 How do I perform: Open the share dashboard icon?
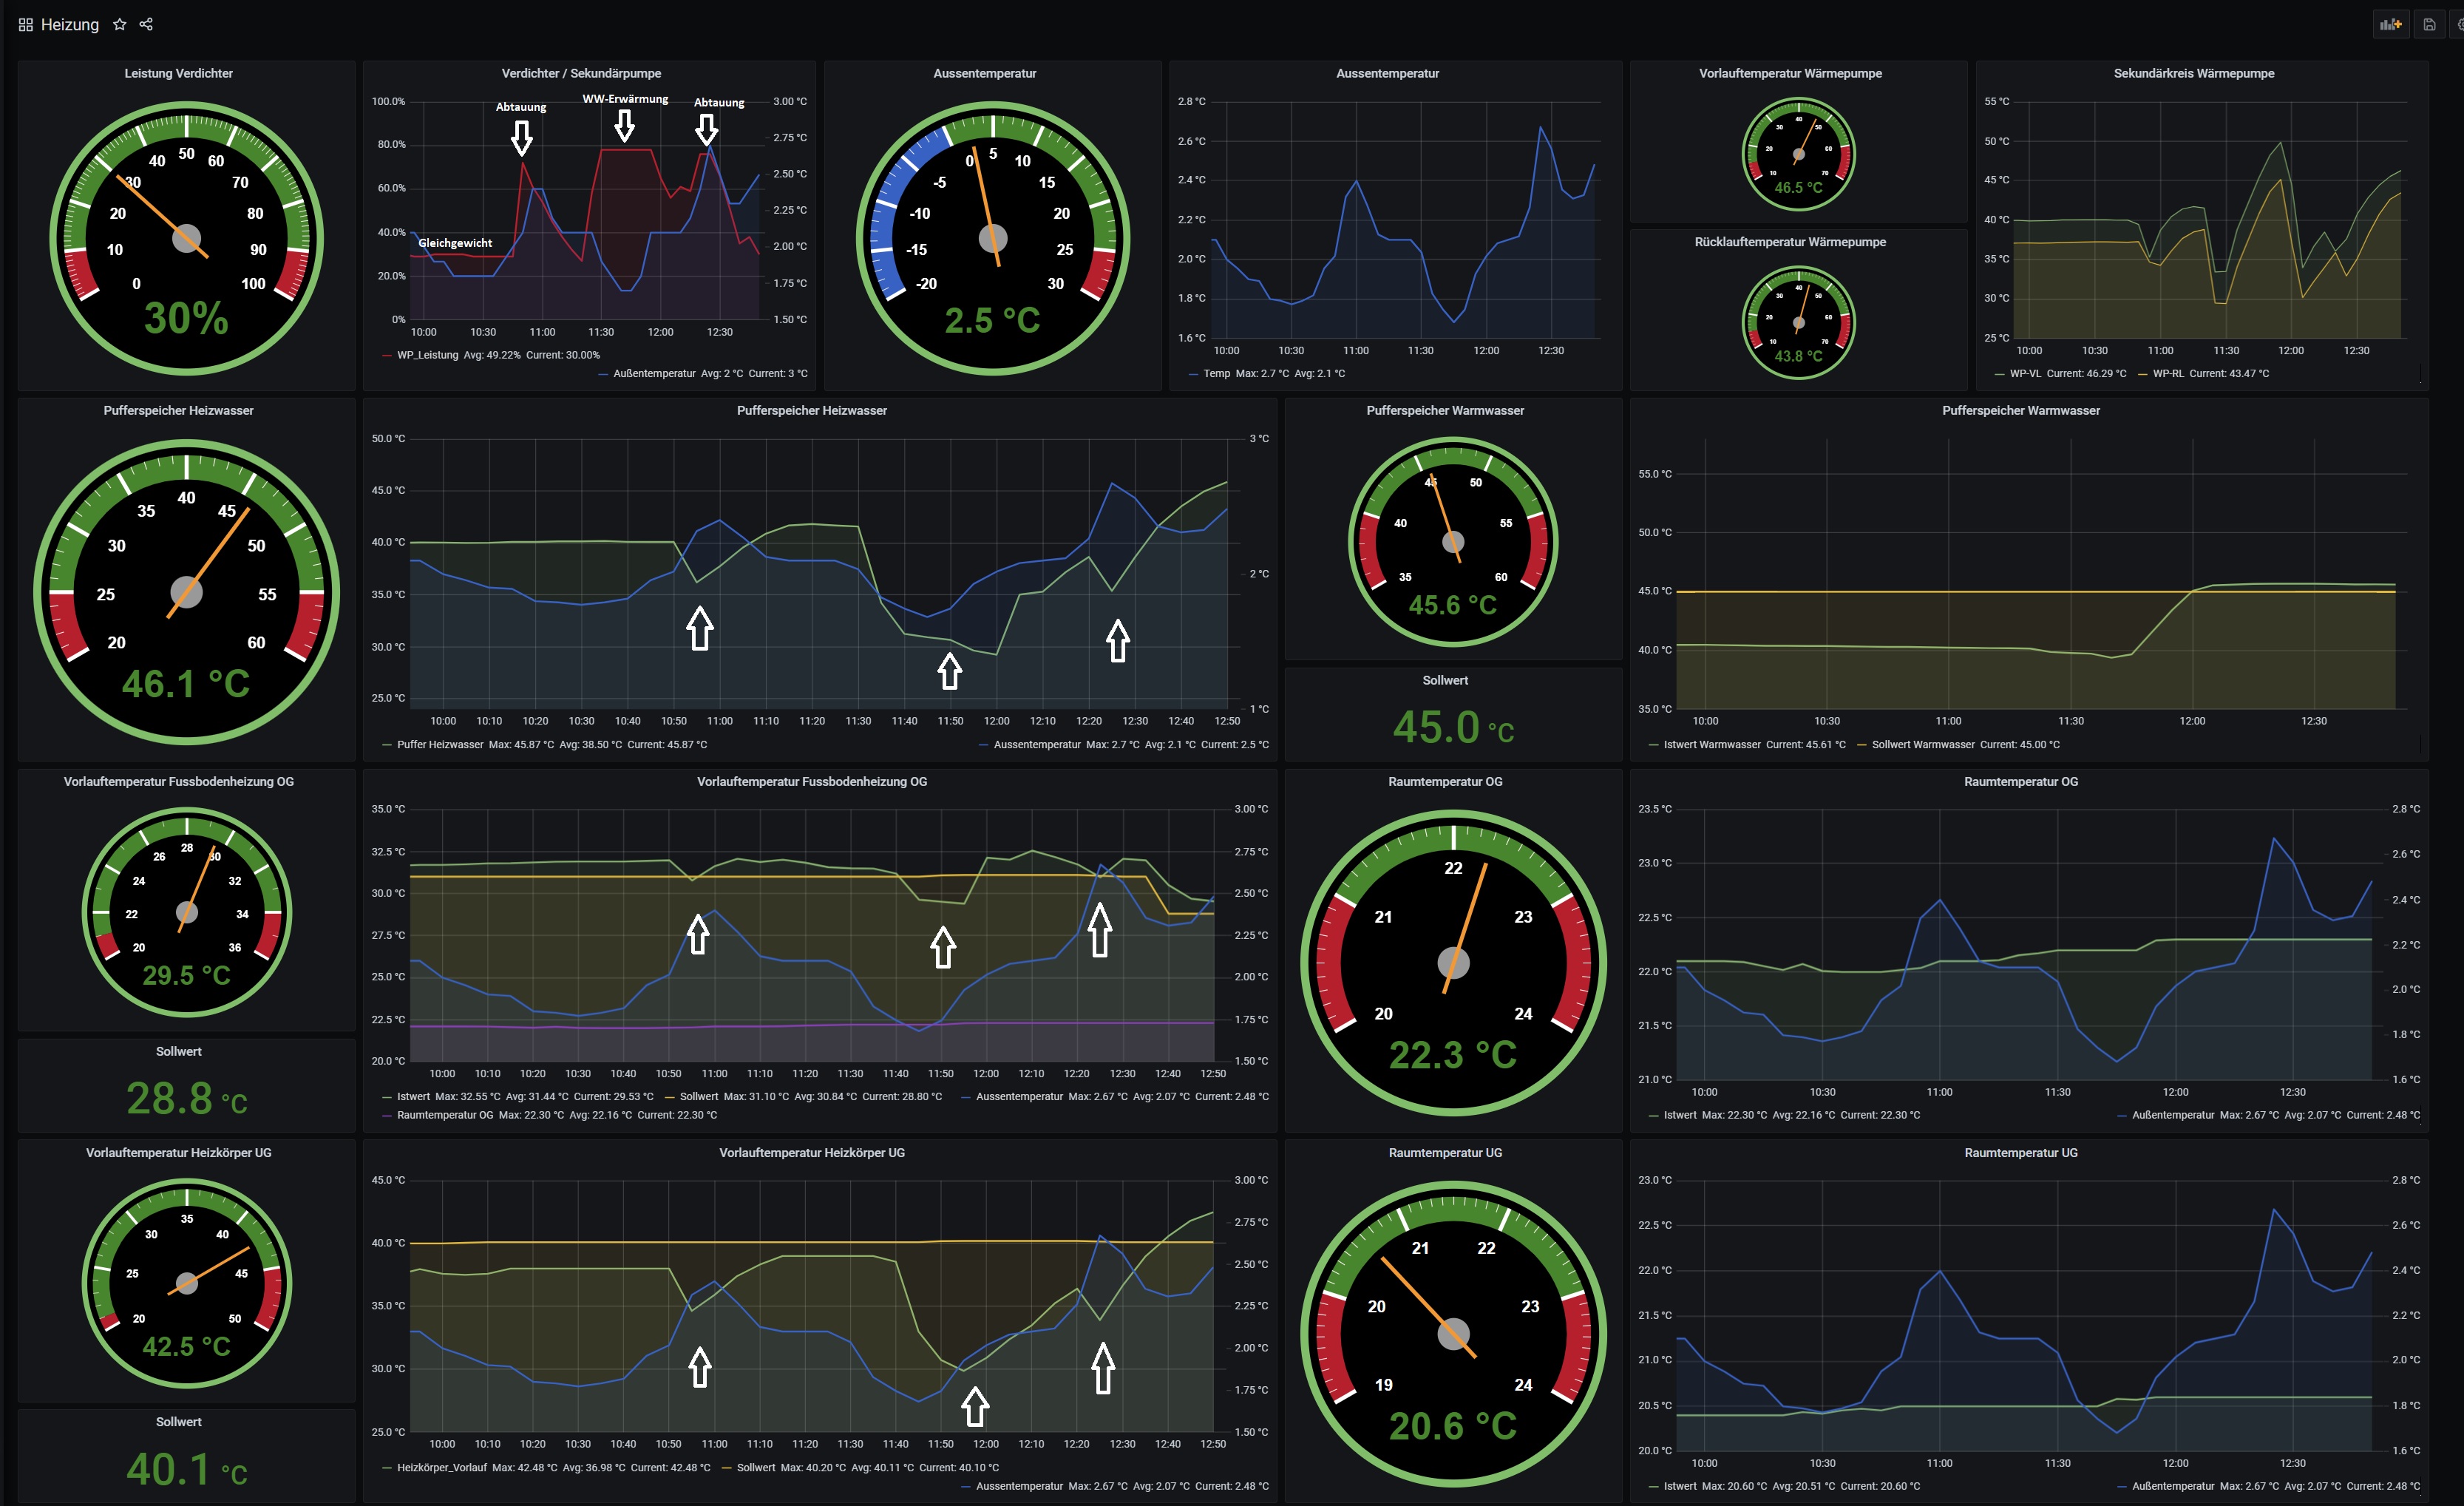(146, 25)
